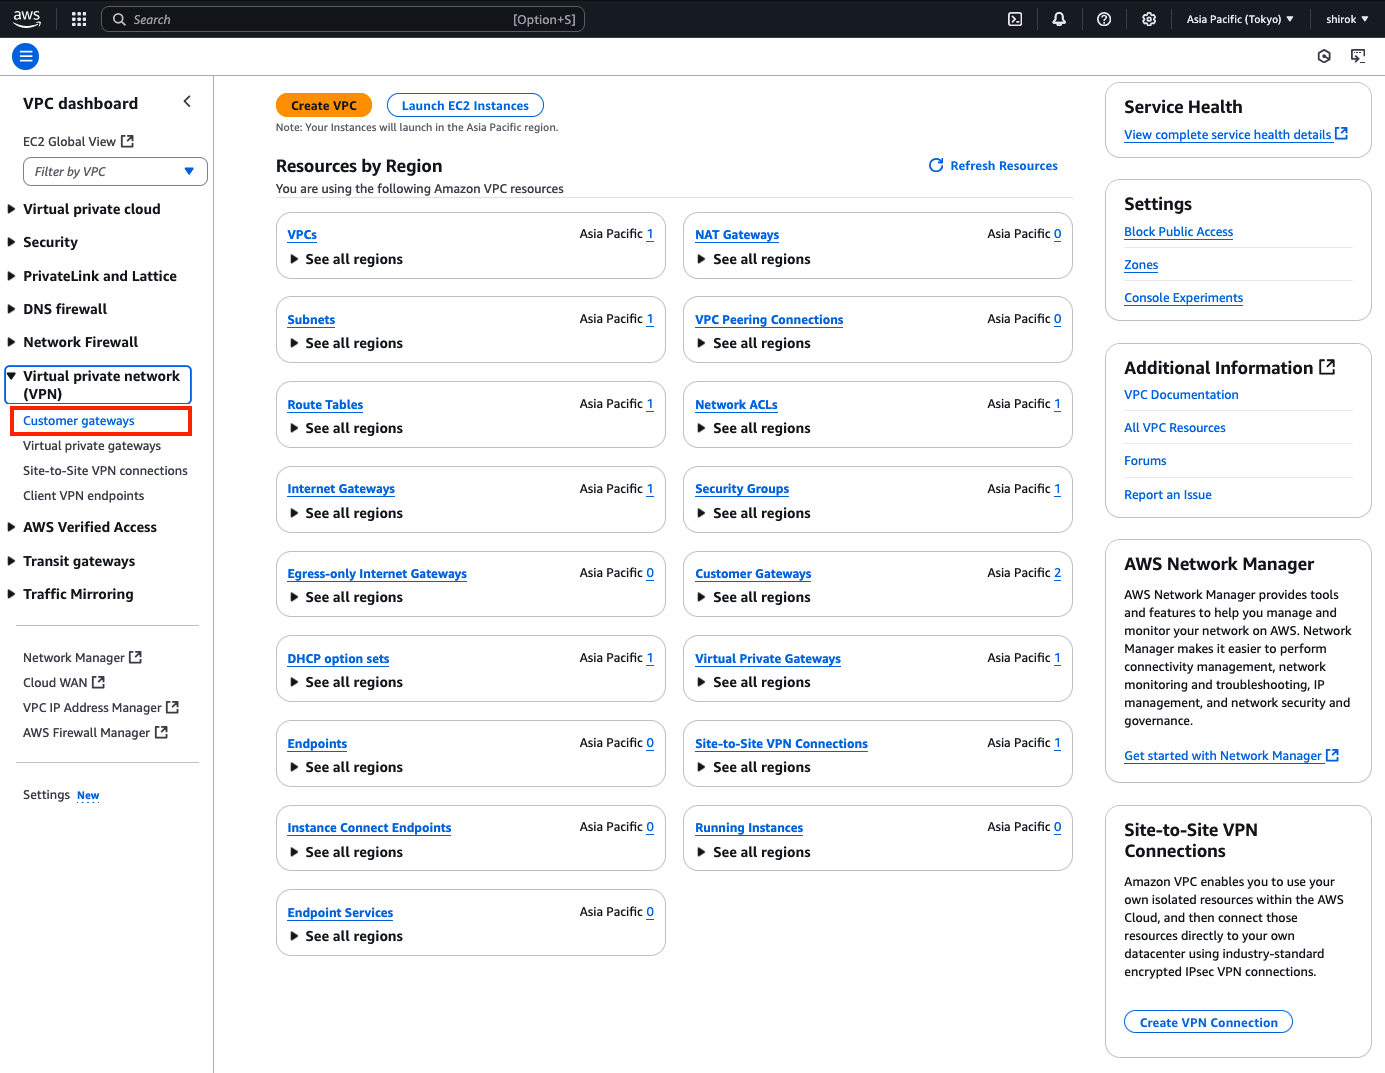Open the Internet Gateways resource link
The image size is (1385, 1073).
341,489
